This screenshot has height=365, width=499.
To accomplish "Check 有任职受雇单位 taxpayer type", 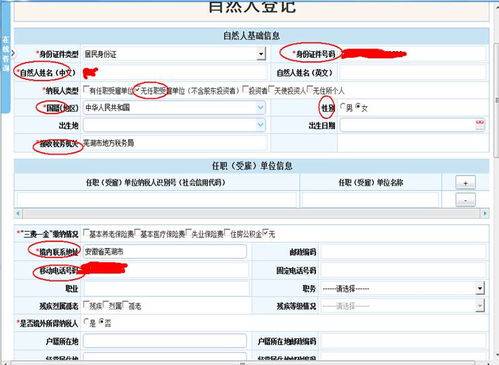I will point(86,89).
